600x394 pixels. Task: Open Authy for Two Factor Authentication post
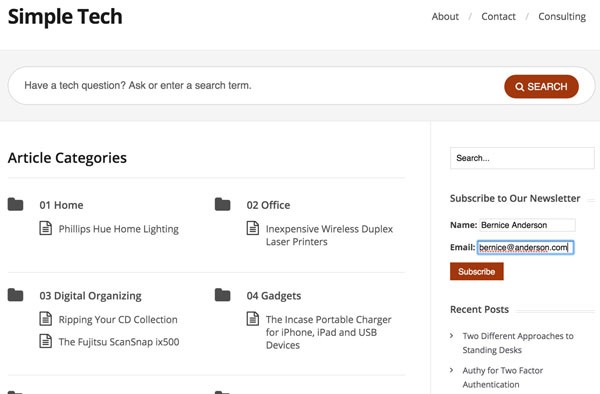[502, 377]
